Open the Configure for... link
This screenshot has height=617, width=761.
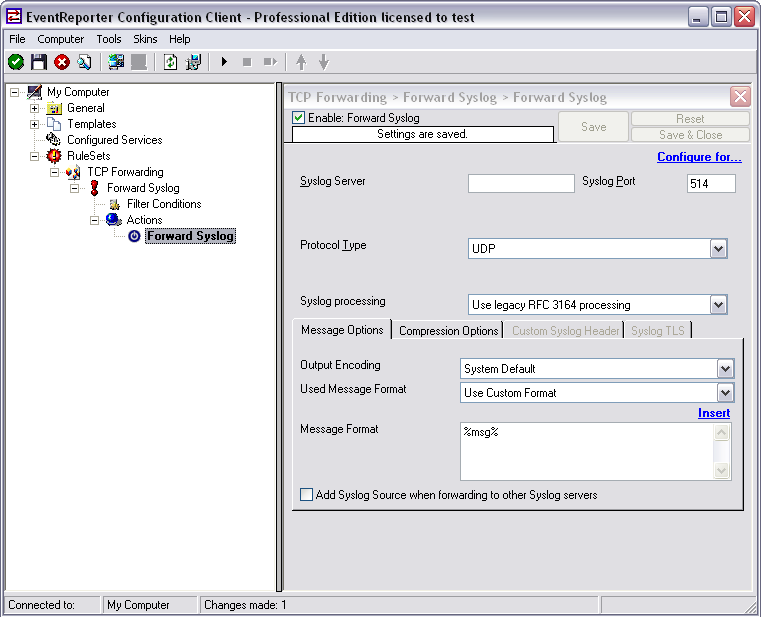click(x=699, y=157)
